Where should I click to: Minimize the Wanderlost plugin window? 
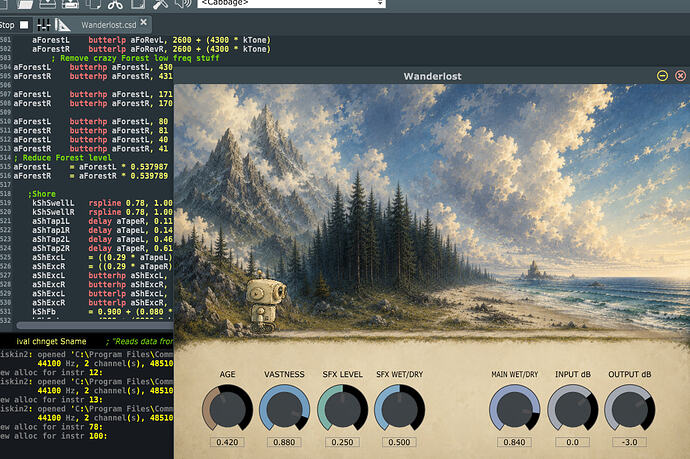click(662, 76)
